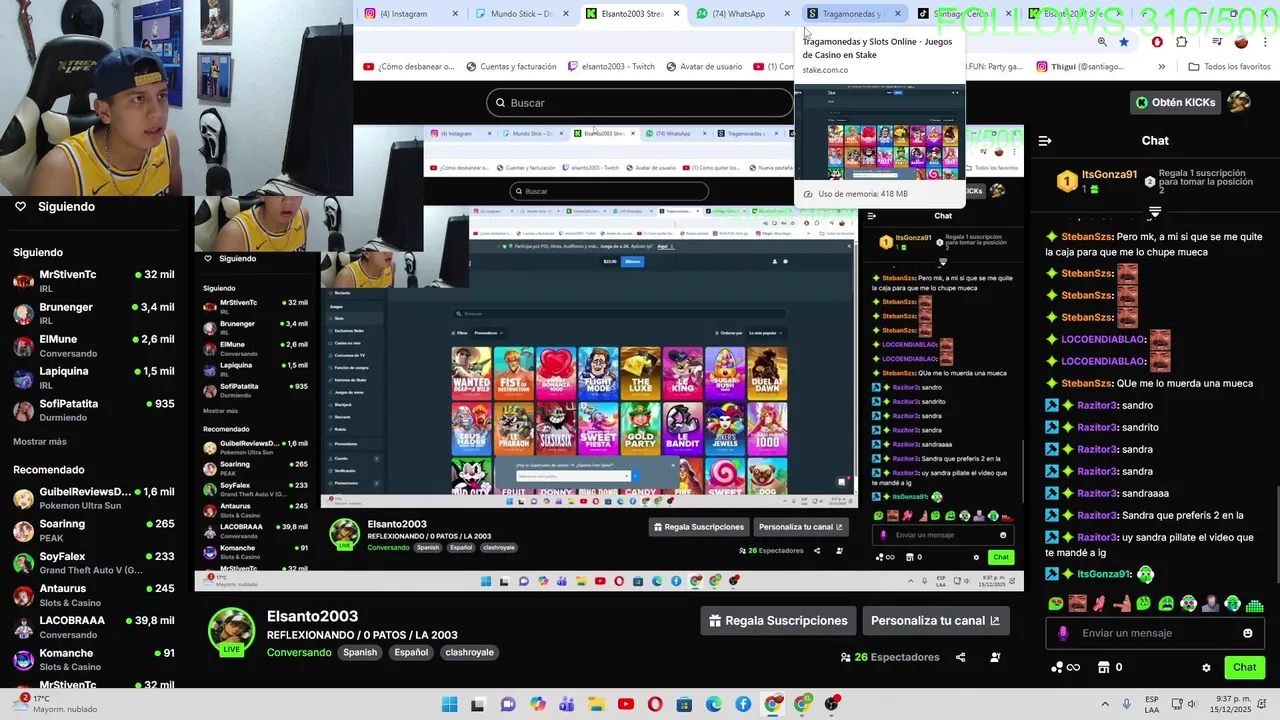Image resolution: width=1280 pixels, height=720 pixels.
Task: Click green Chat send button
Action: pyautogui.click(x=1245, y=667)
